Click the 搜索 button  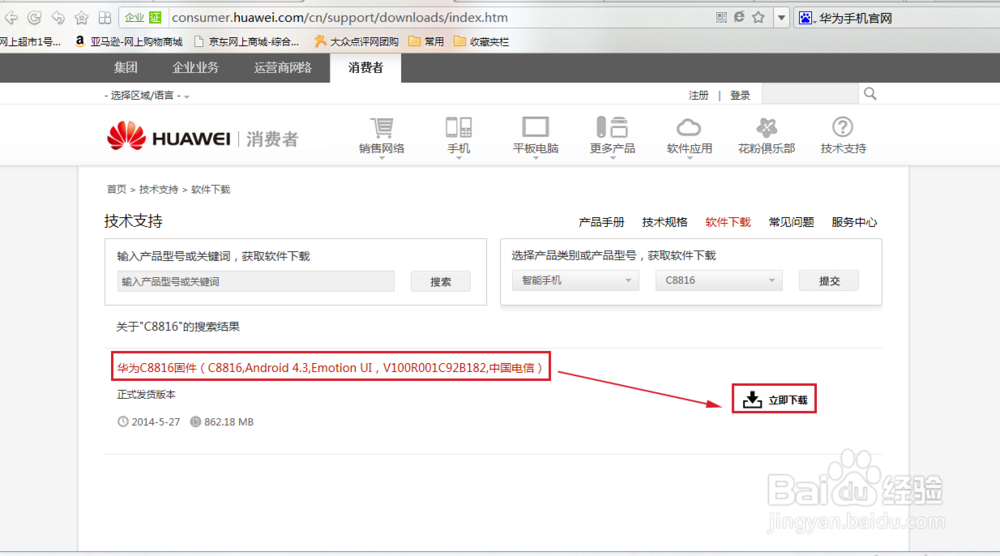pyautogui.click(x=441, y=281)
